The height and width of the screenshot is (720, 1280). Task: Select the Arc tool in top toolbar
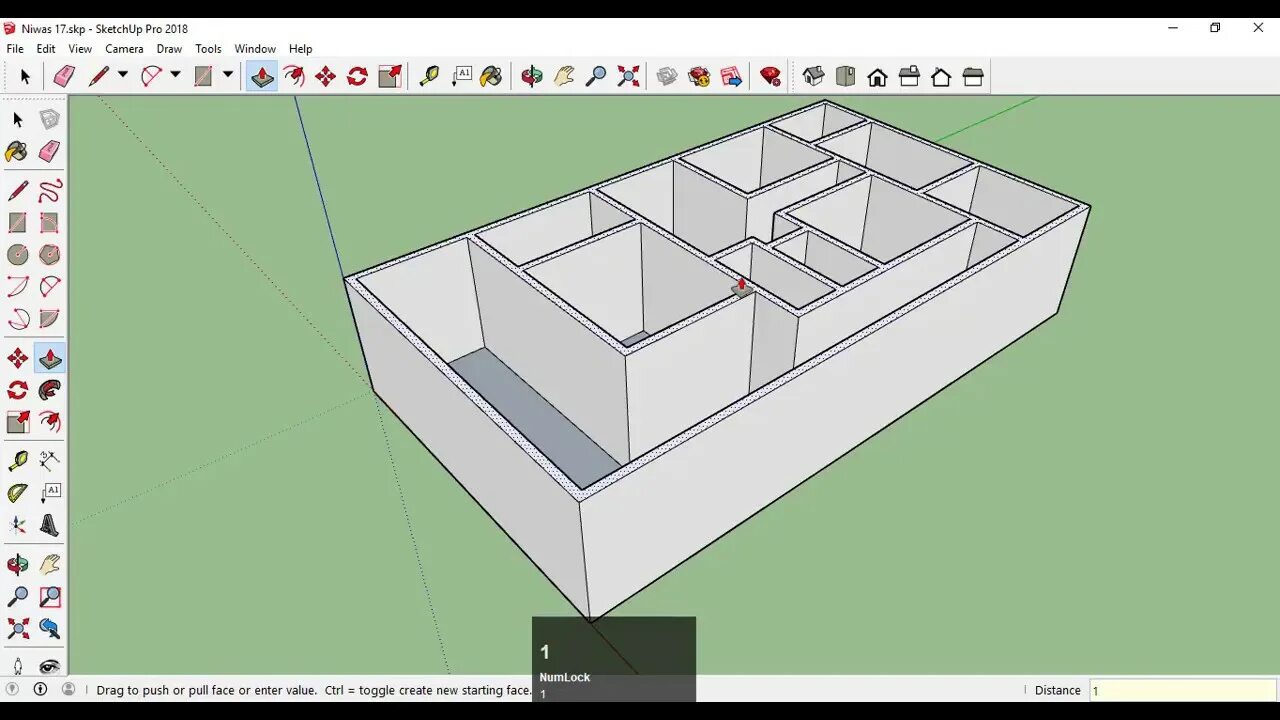pos(151,77)
